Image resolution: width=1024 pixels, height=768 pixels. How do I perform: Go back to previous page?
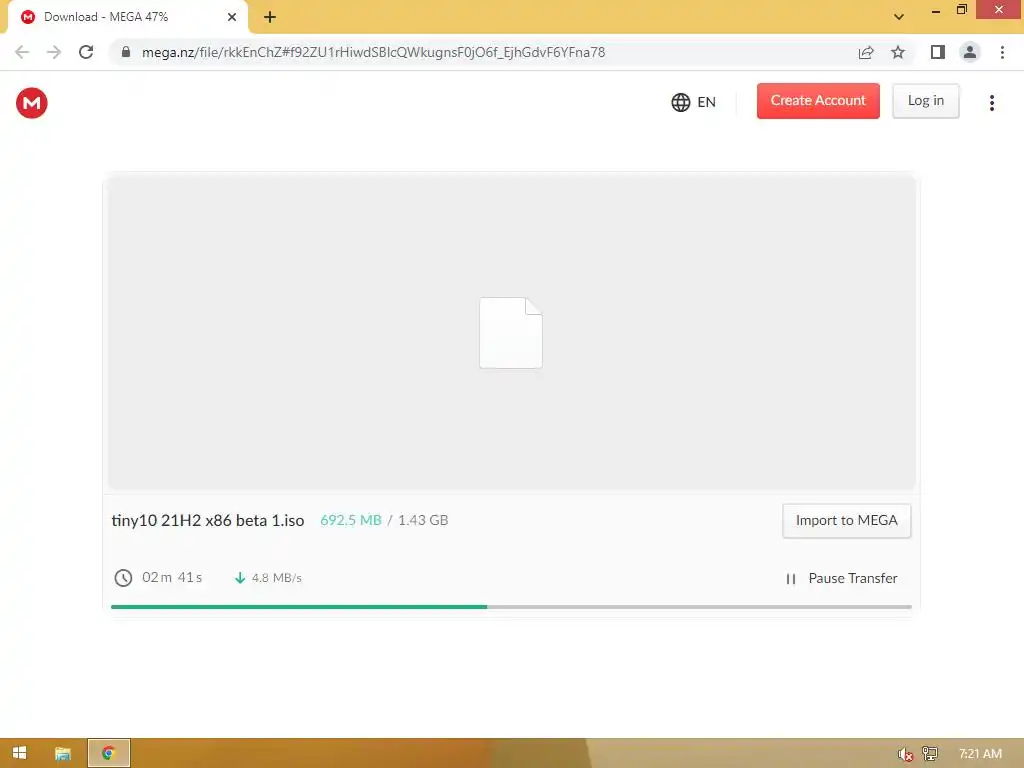pyautogui.click(x=22, y=52)
